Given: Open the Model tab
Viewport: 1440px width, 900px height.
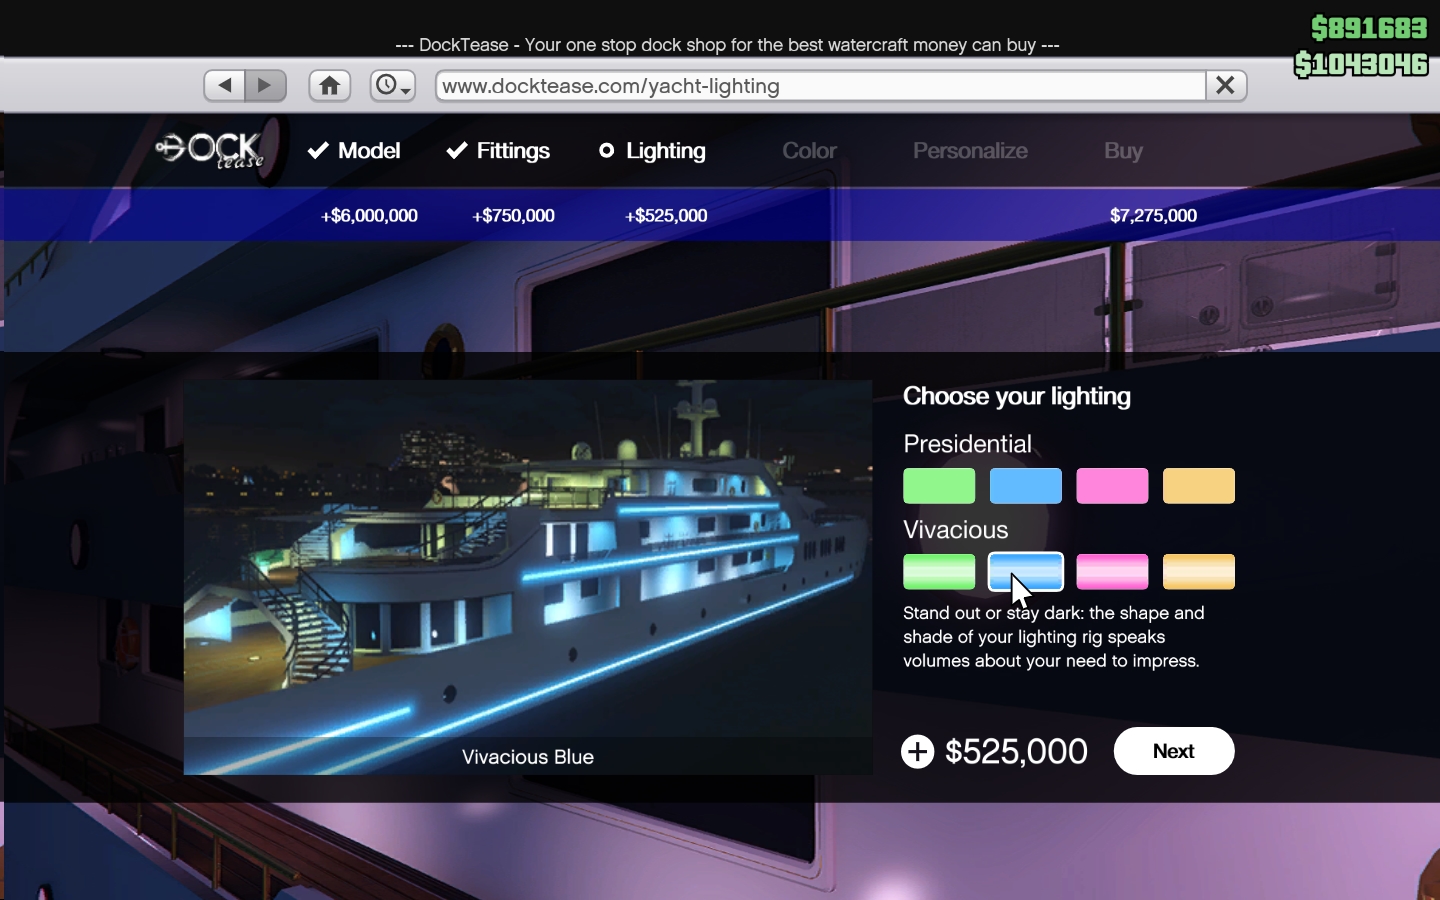Looking at the screenshot, I should pyautogui.click(x=354, y=151).
